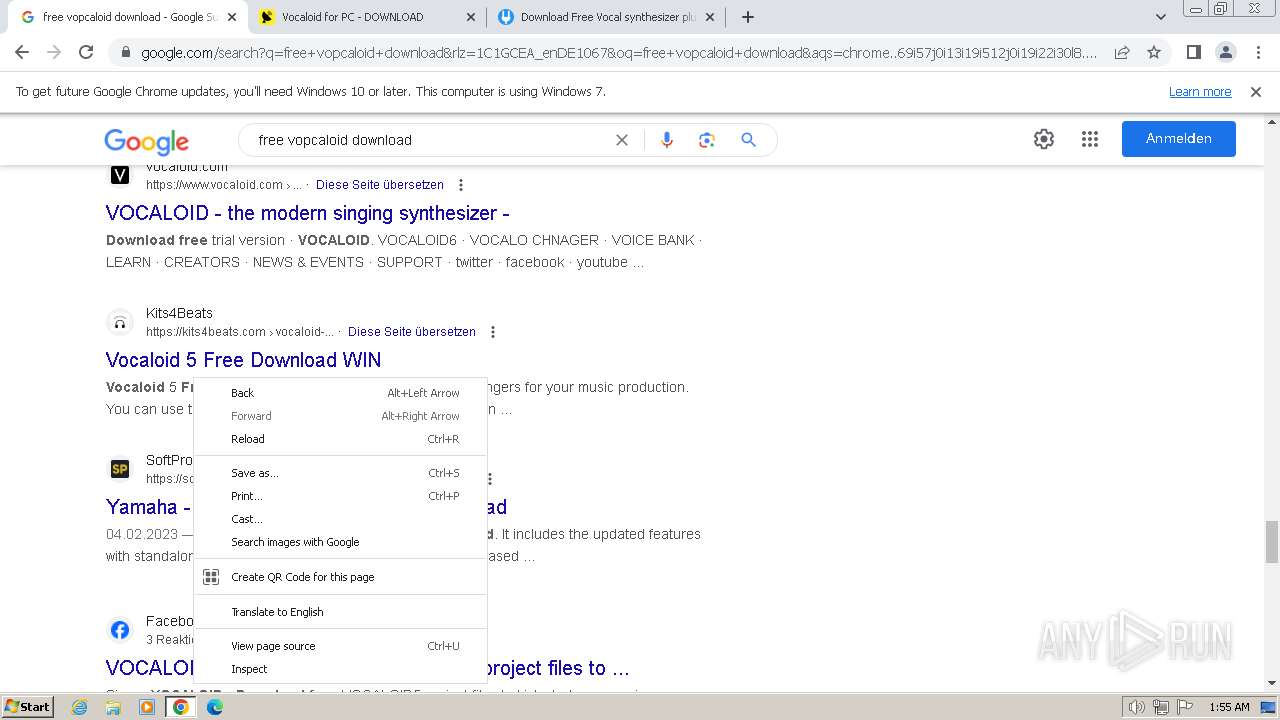Screen dimensions: 1280x720
Task: Choose Cast... in the context menu
Action: point(340,519)
